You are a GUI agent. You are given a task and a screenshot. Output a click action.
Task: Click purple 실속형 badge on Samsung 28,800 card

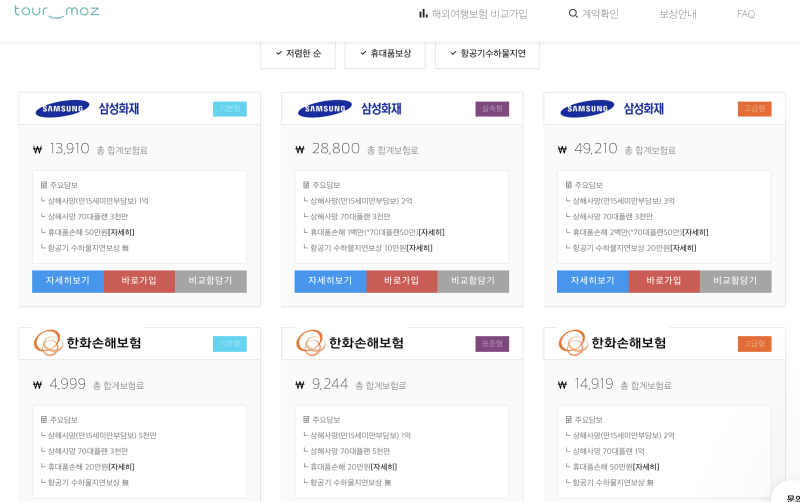pos(492,109)
